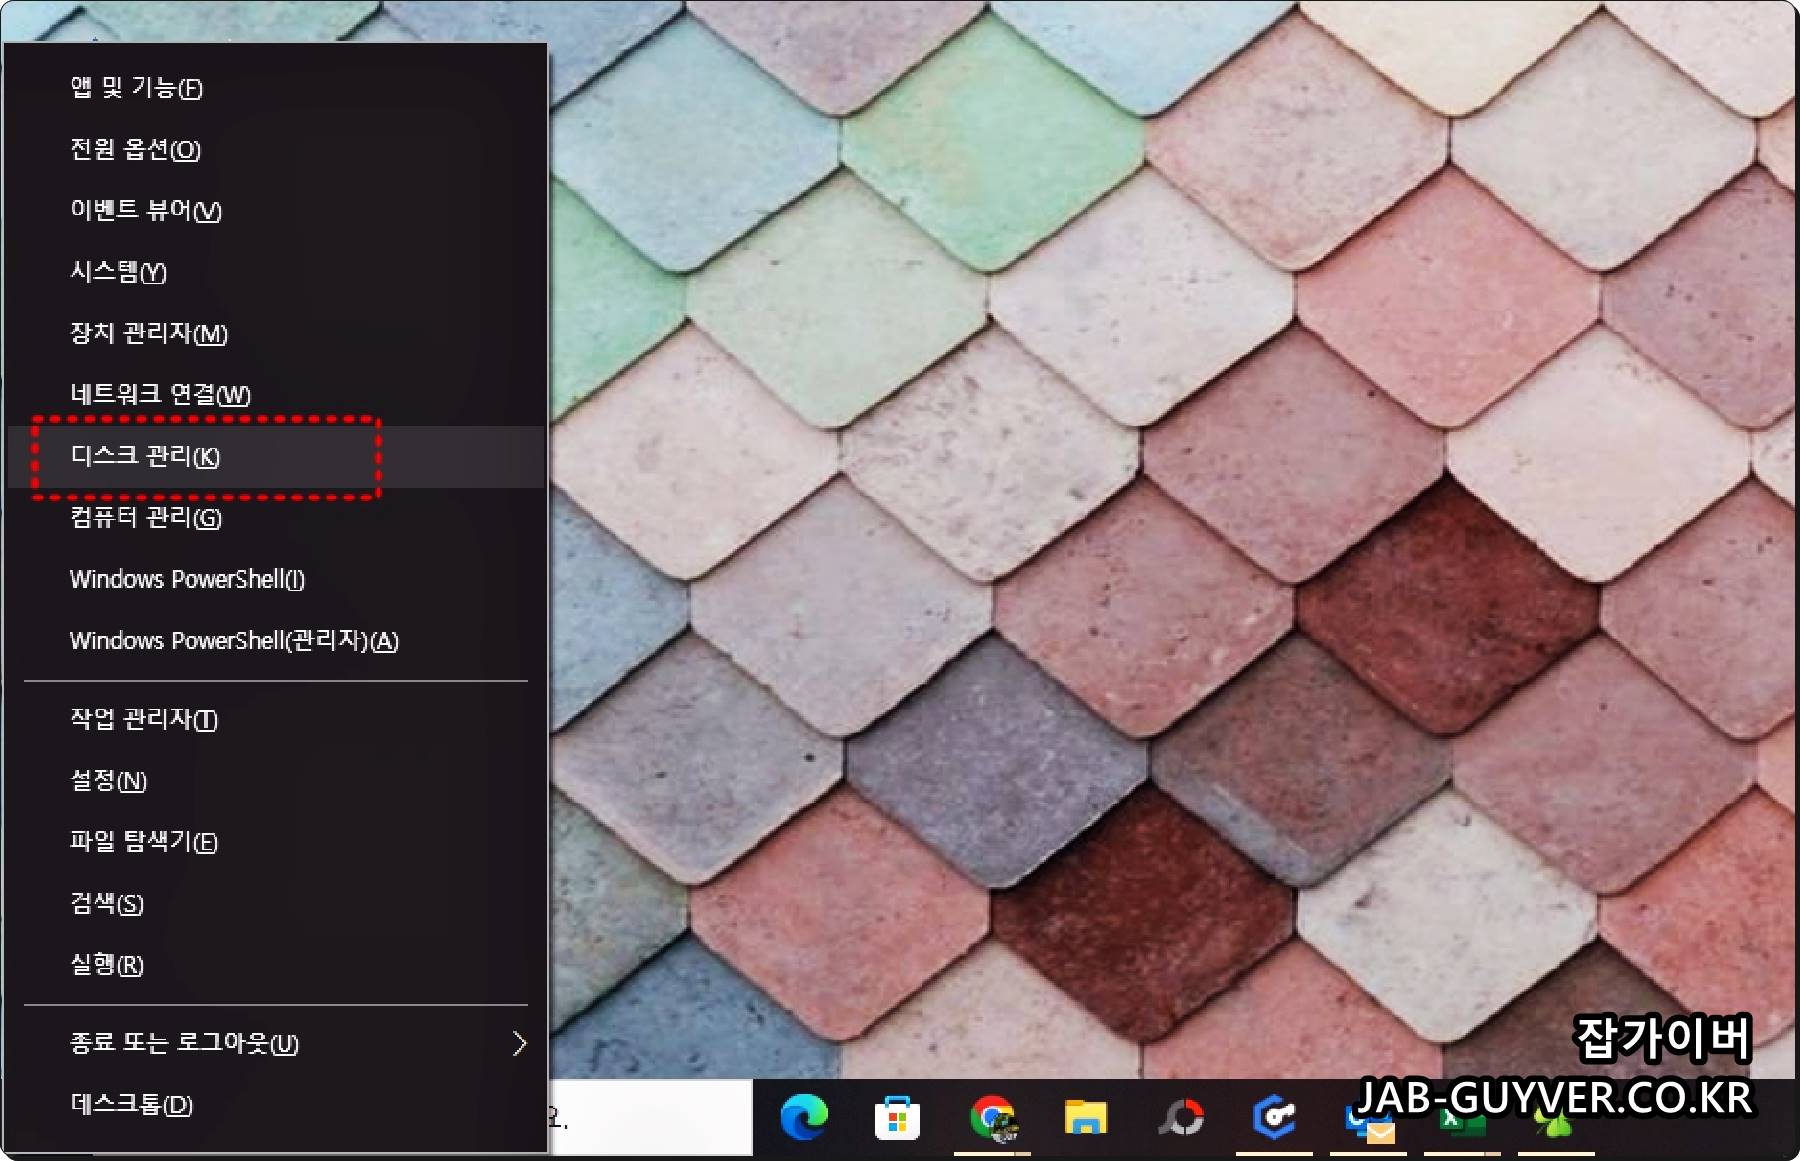This screenshot has height=1161, width=1800.
Task: Open Windows PowerShell(I)
Action: pyautogui.click(x=276, y=580)
